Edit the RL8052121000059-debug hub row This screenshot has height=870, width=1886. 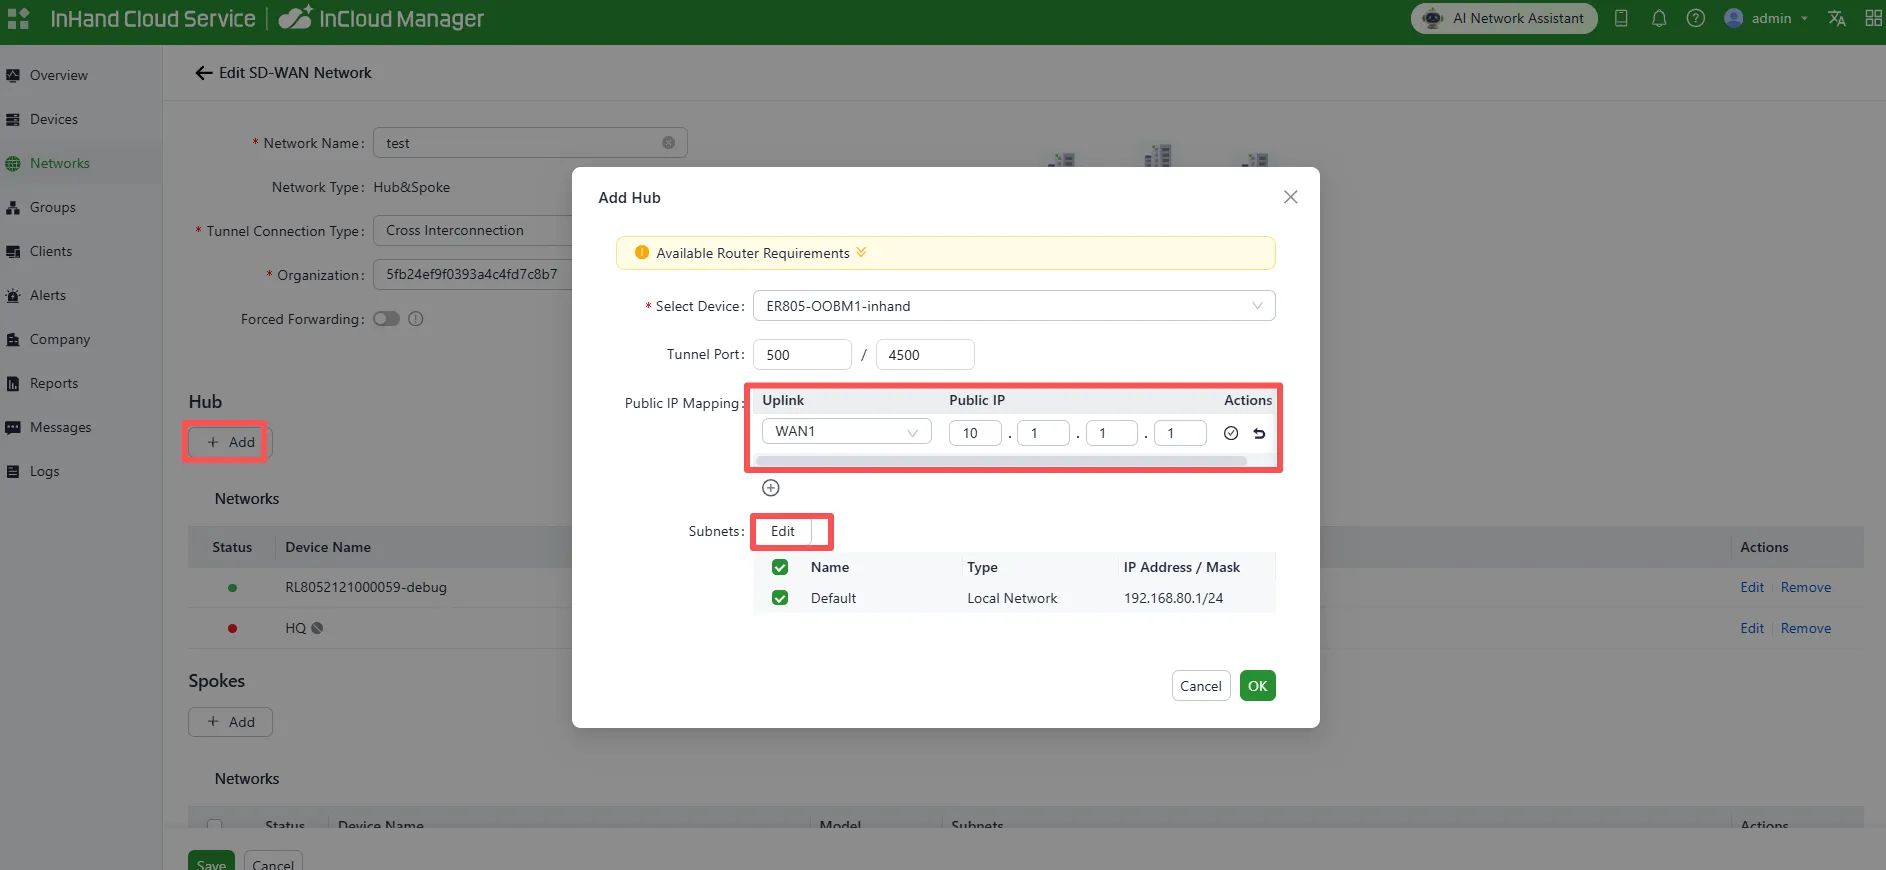pos(1751,587)
